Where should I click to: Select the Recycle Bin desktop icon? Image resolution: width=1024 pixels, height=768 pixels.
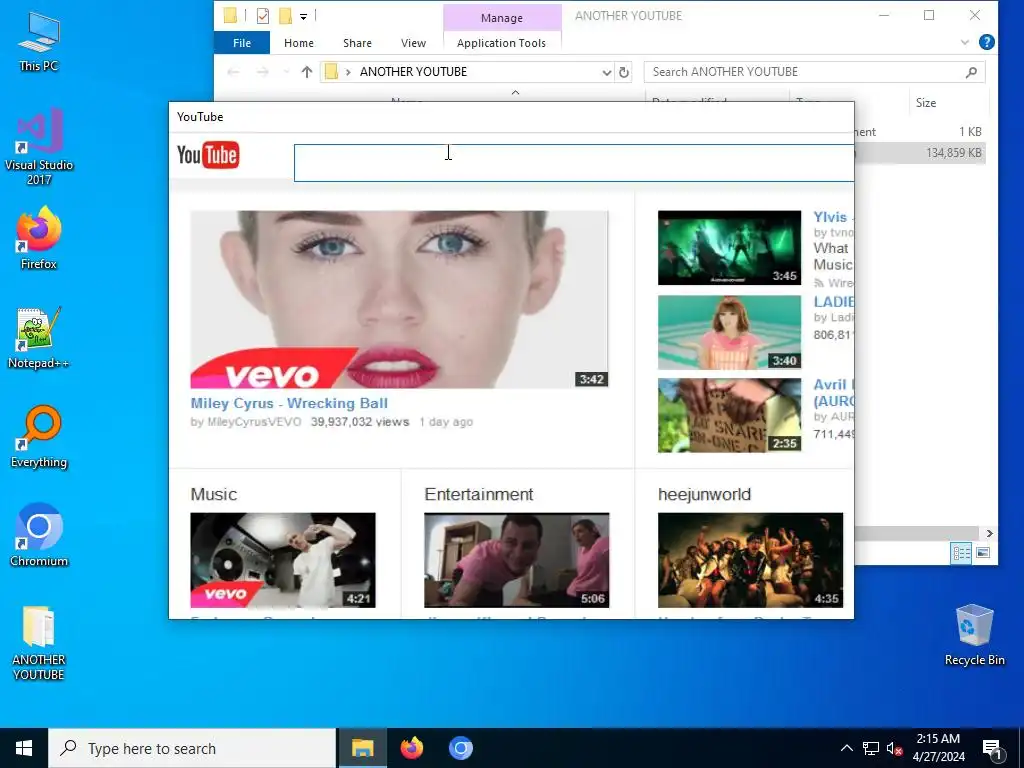[974, 635]
